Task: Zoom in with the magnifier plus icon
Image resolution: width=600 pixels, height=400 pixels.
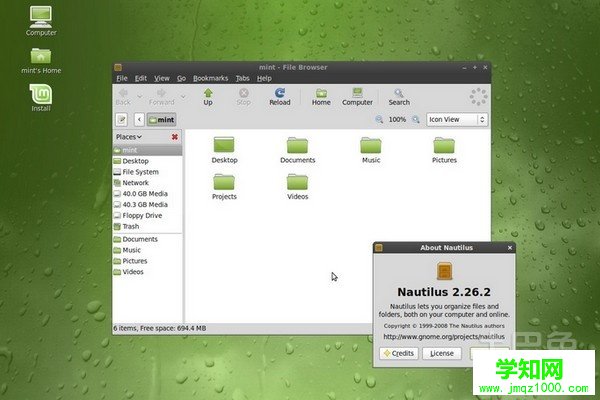Action: (x=416, y=119)
